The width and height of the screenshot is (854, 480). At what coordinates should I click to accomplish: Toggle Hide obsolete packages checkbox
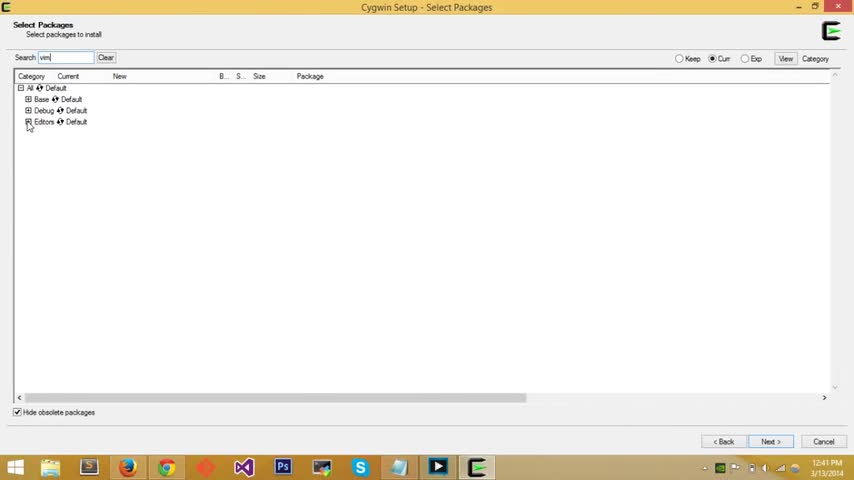(17, 412)
